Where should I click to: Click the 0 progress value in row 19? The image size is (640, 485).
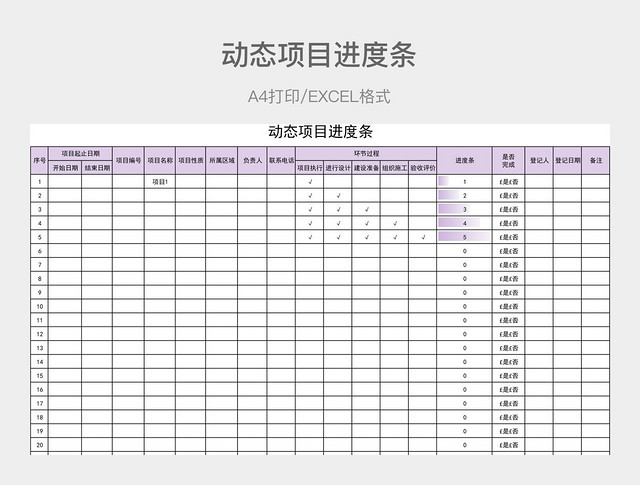(464, 431)
